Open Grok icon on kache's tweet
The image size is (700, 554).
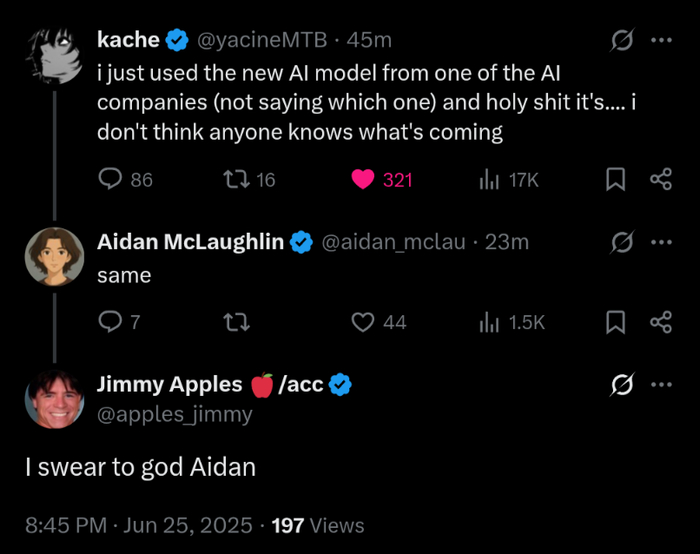coord(622,40)
